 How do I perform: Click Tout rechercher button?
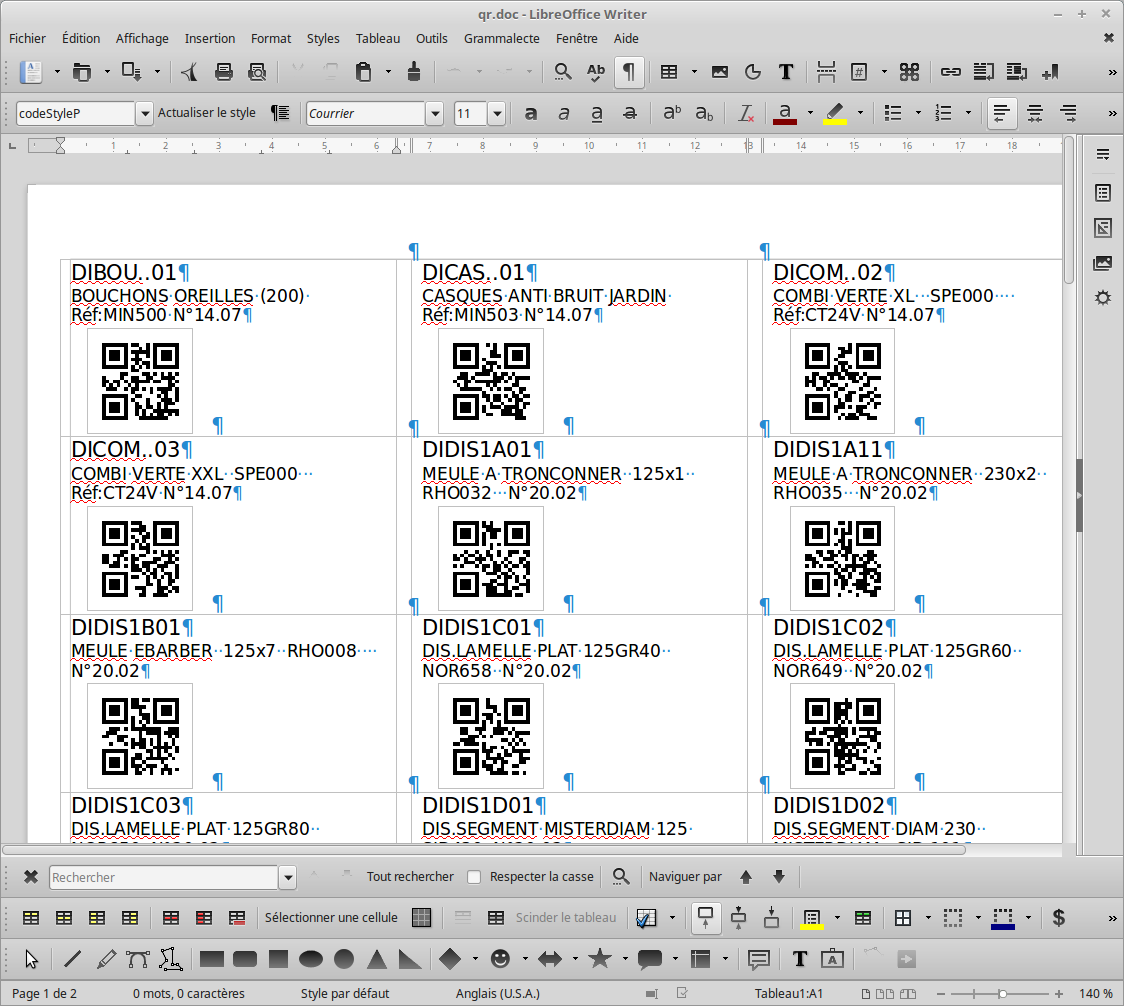(x=410, y=876)
